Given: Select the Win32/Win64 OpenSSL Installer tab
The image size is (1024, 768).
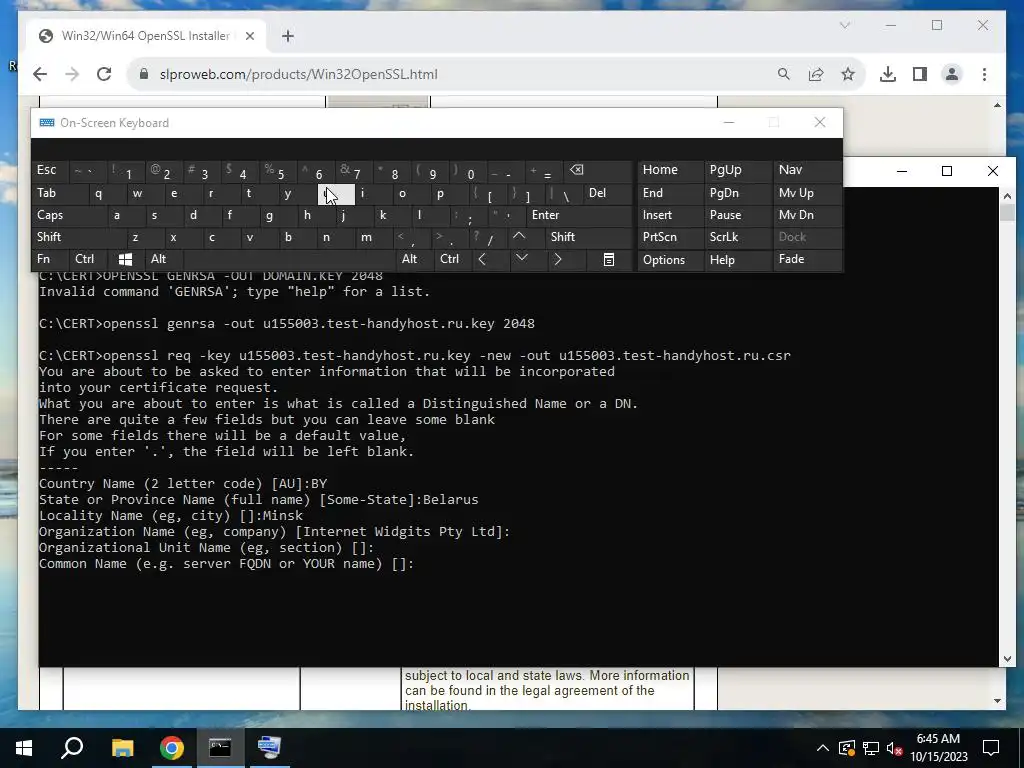Looking at the screenshot, I should pos(146,36).
